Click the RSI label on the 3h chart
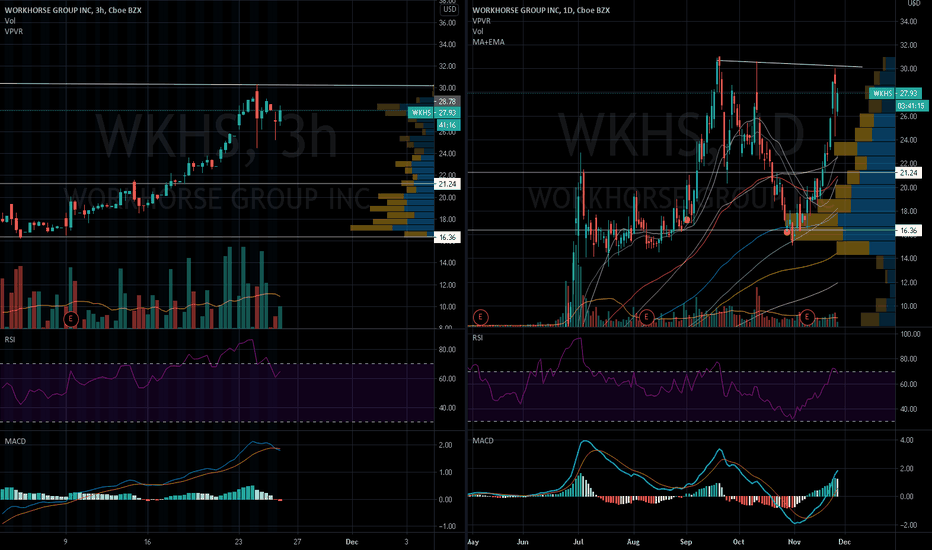Image resolution: width=932 pixels, height=550 pixels. (10, 340)
